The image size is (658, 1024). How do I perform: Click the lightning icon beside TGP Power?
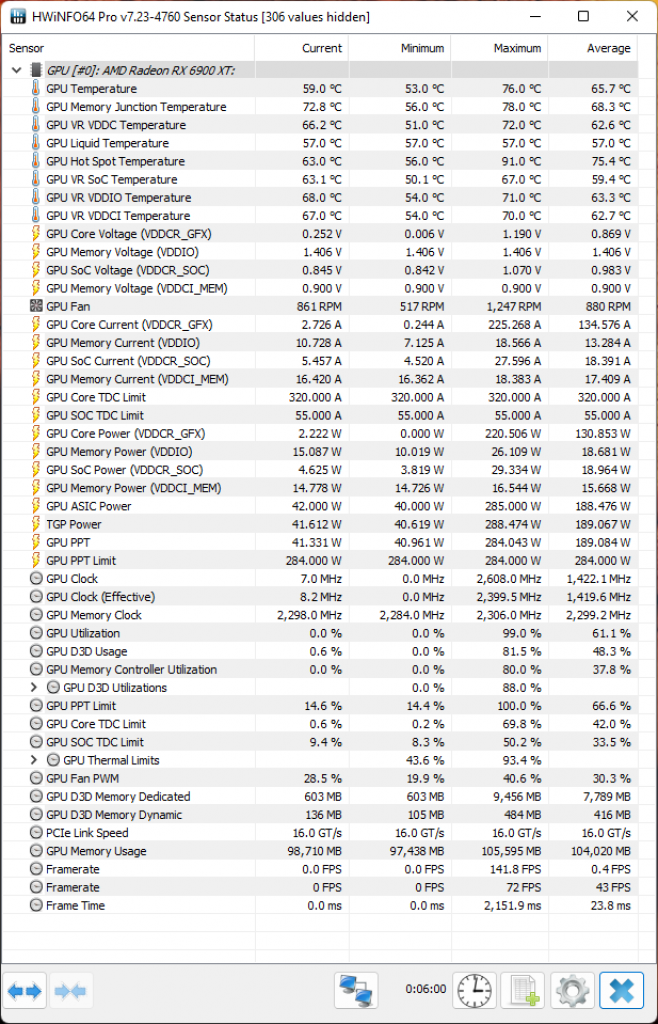tap(36, 524)
